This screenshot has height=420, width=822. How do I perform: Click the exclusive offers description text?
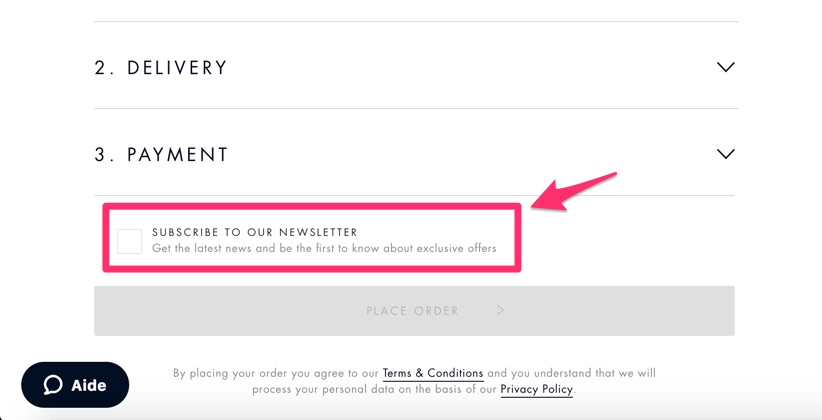(x=324, y=248)
